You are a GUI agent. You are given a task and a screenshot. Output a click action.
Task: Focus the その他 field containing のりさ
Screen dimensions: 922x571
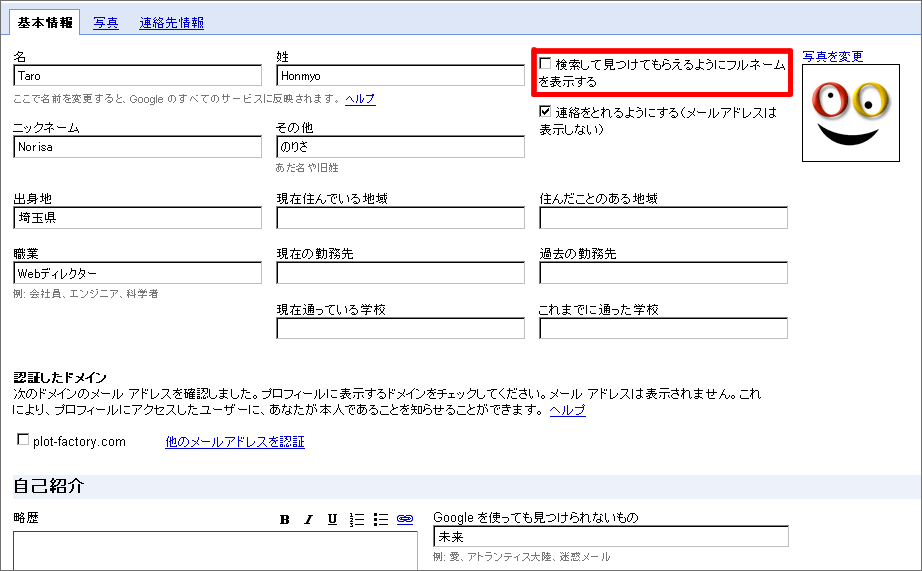pos(400,147)
